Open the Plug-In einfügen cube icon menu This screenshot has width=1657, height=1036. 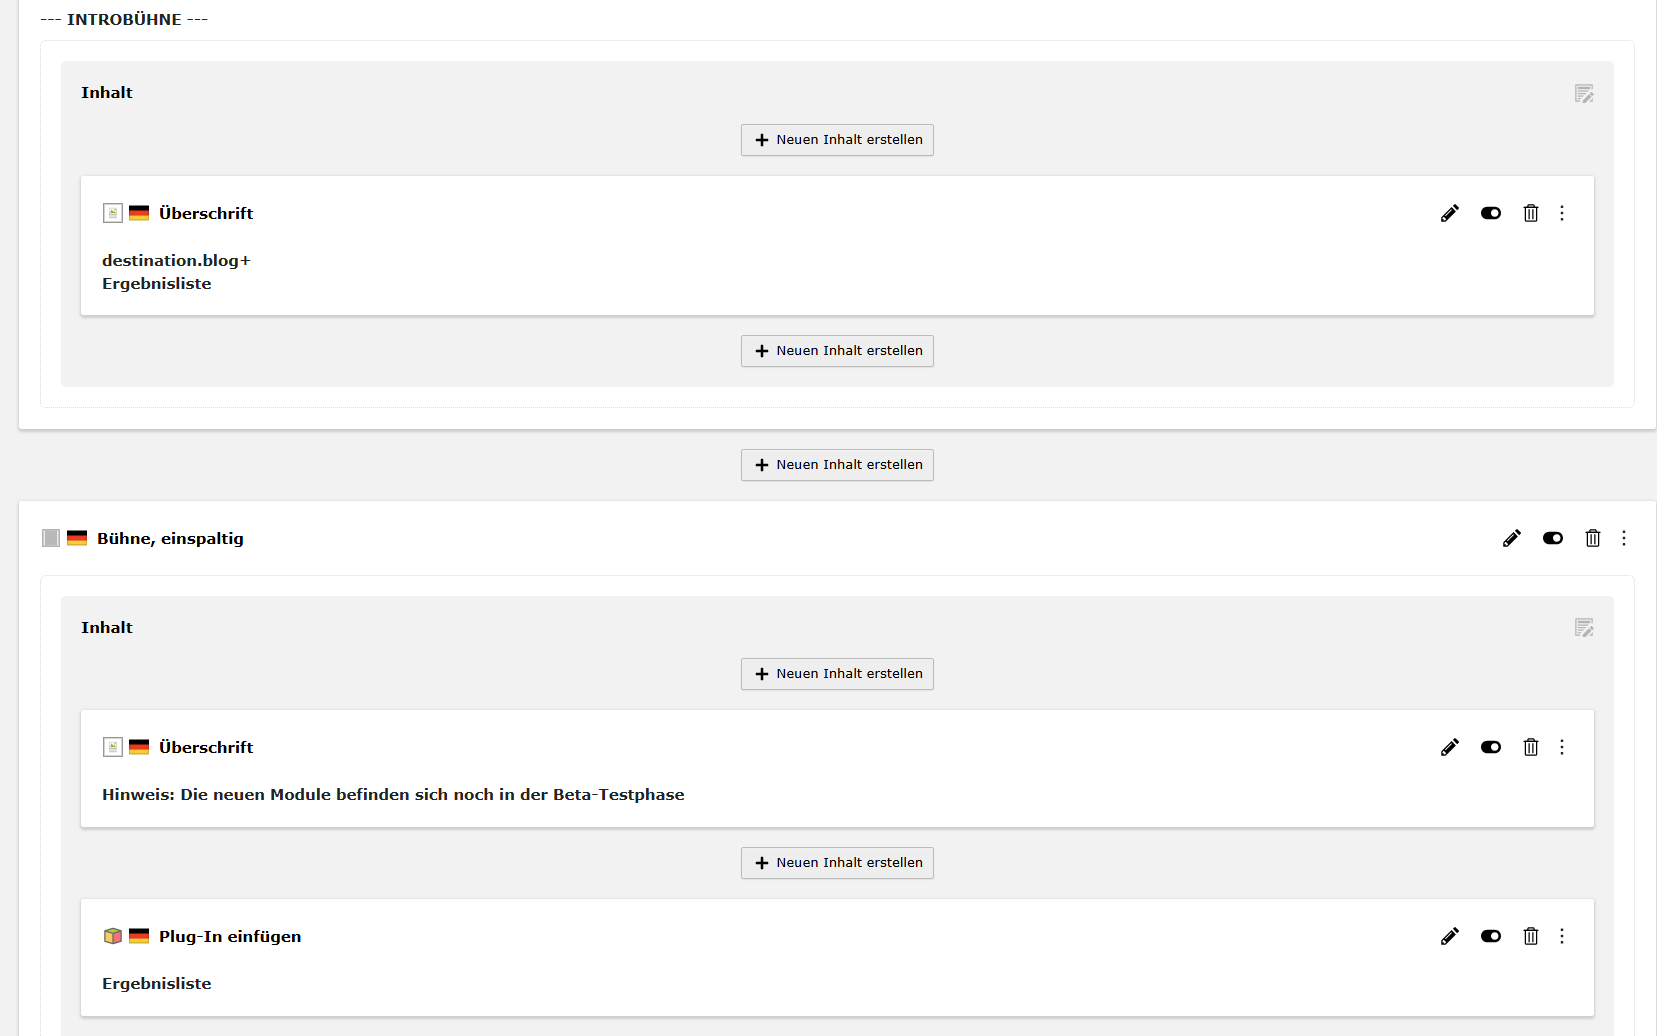pyautogui.click(x=113, y=936)
